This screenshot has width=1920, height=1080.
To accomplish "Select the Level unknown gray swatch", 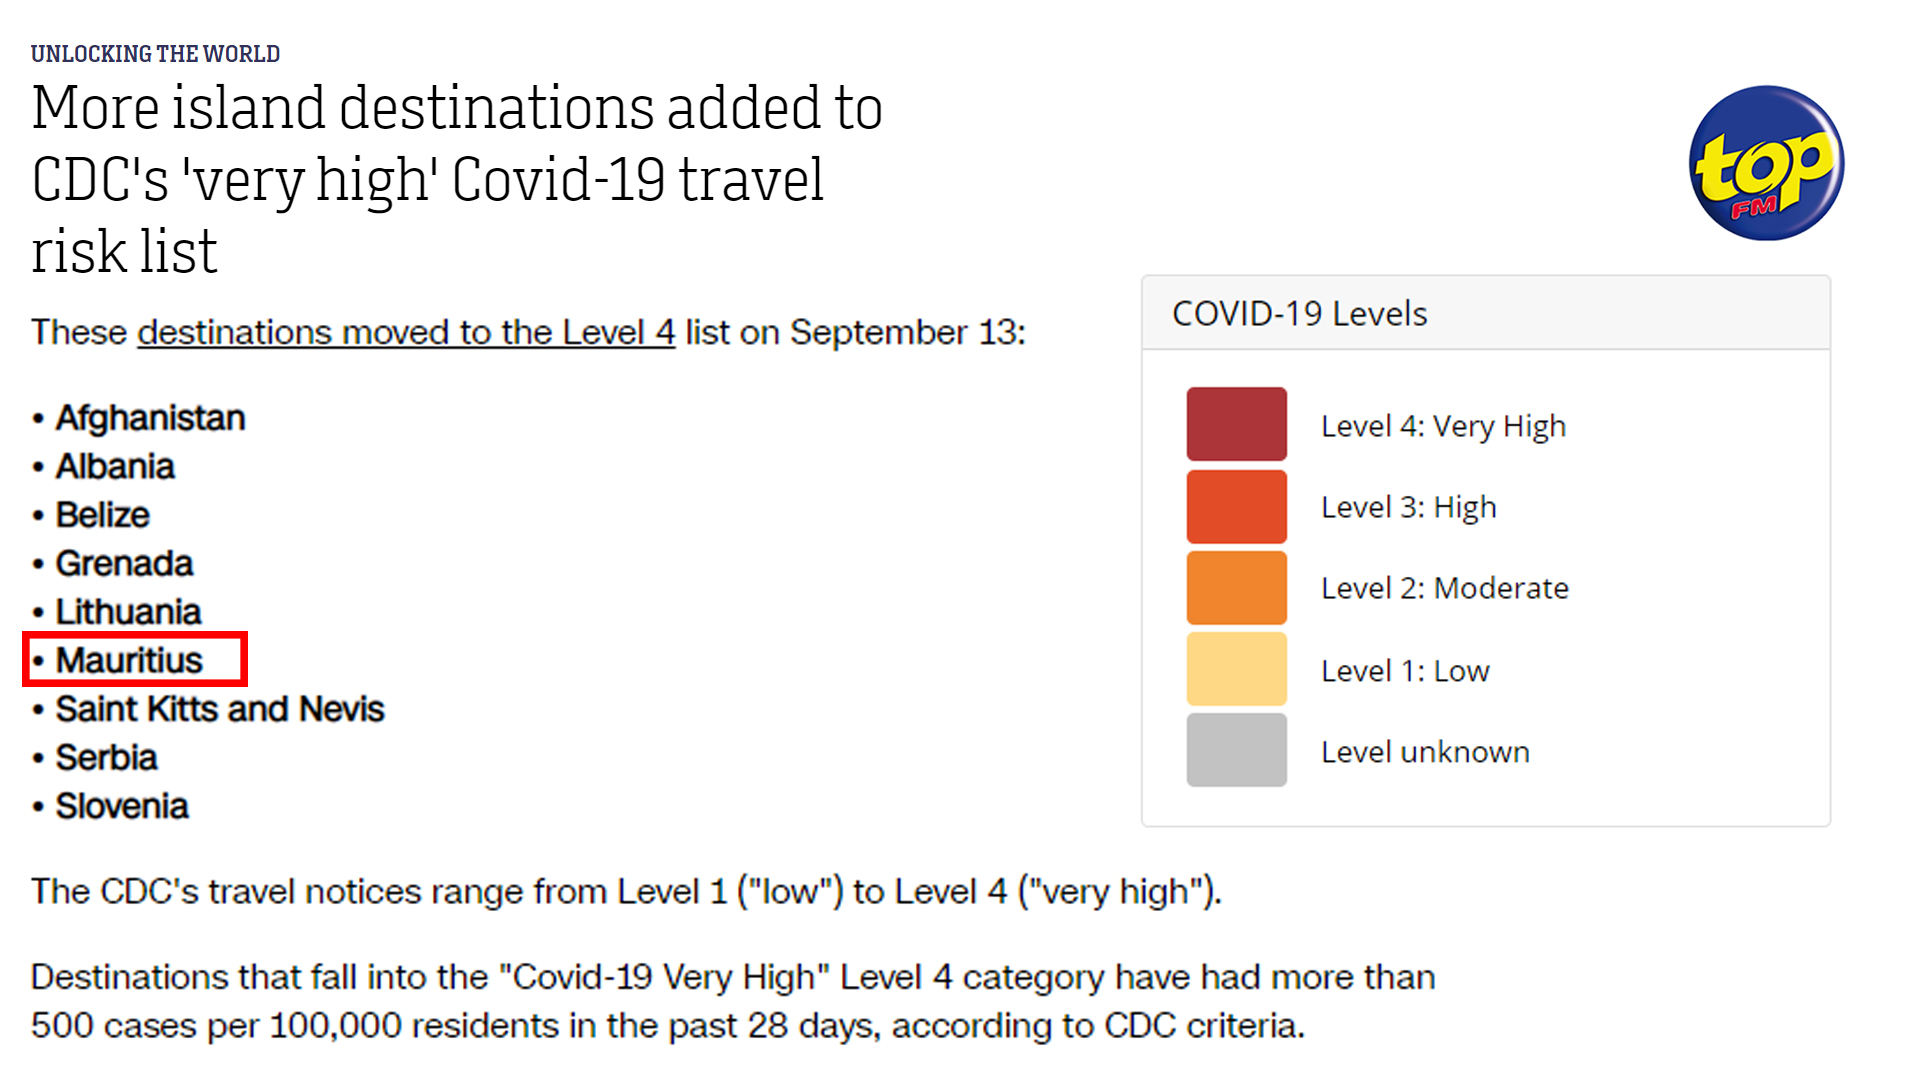I will click(1236, 751).
